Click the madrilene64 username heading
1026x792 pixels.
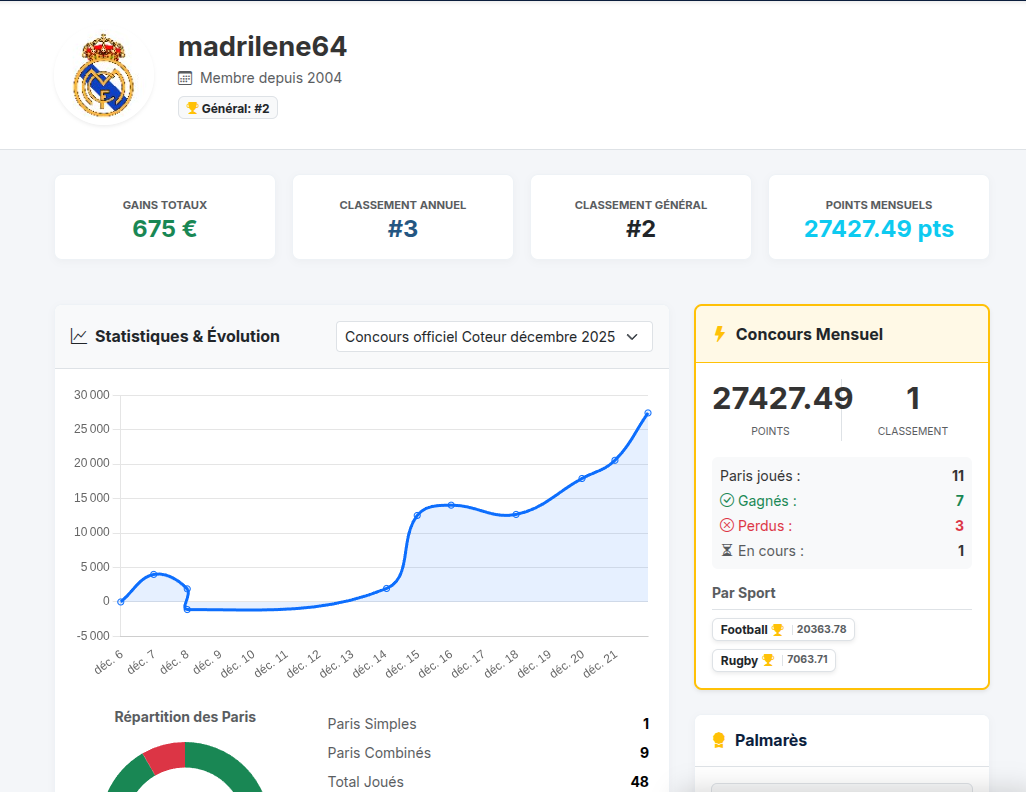262,47
